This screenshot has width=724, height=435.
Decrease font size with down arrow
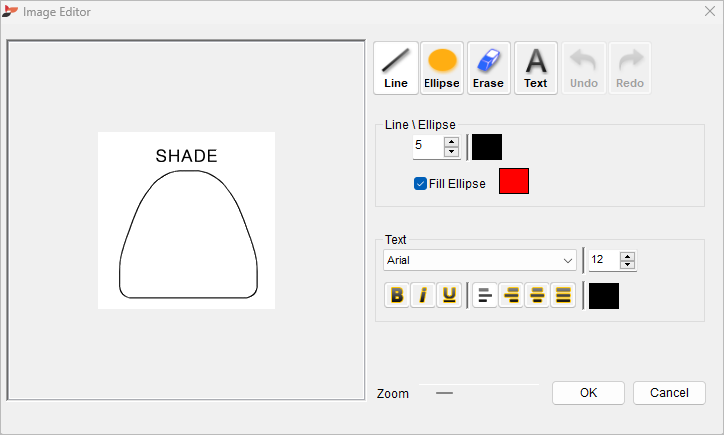[x=627, y=265]
